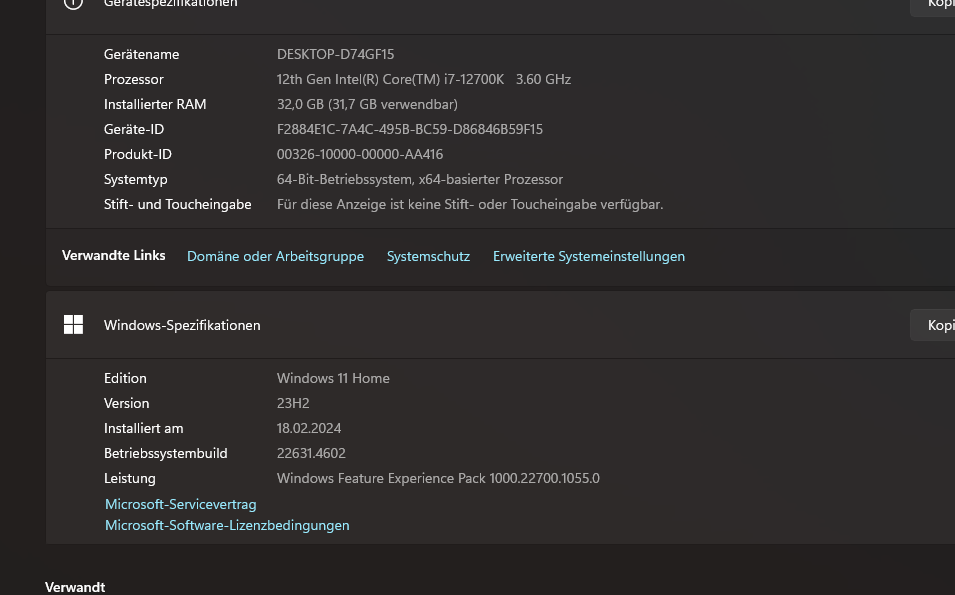Screen dimensions: 955x595
Task: Open the Systemschutz link
Action: [428, 256]
